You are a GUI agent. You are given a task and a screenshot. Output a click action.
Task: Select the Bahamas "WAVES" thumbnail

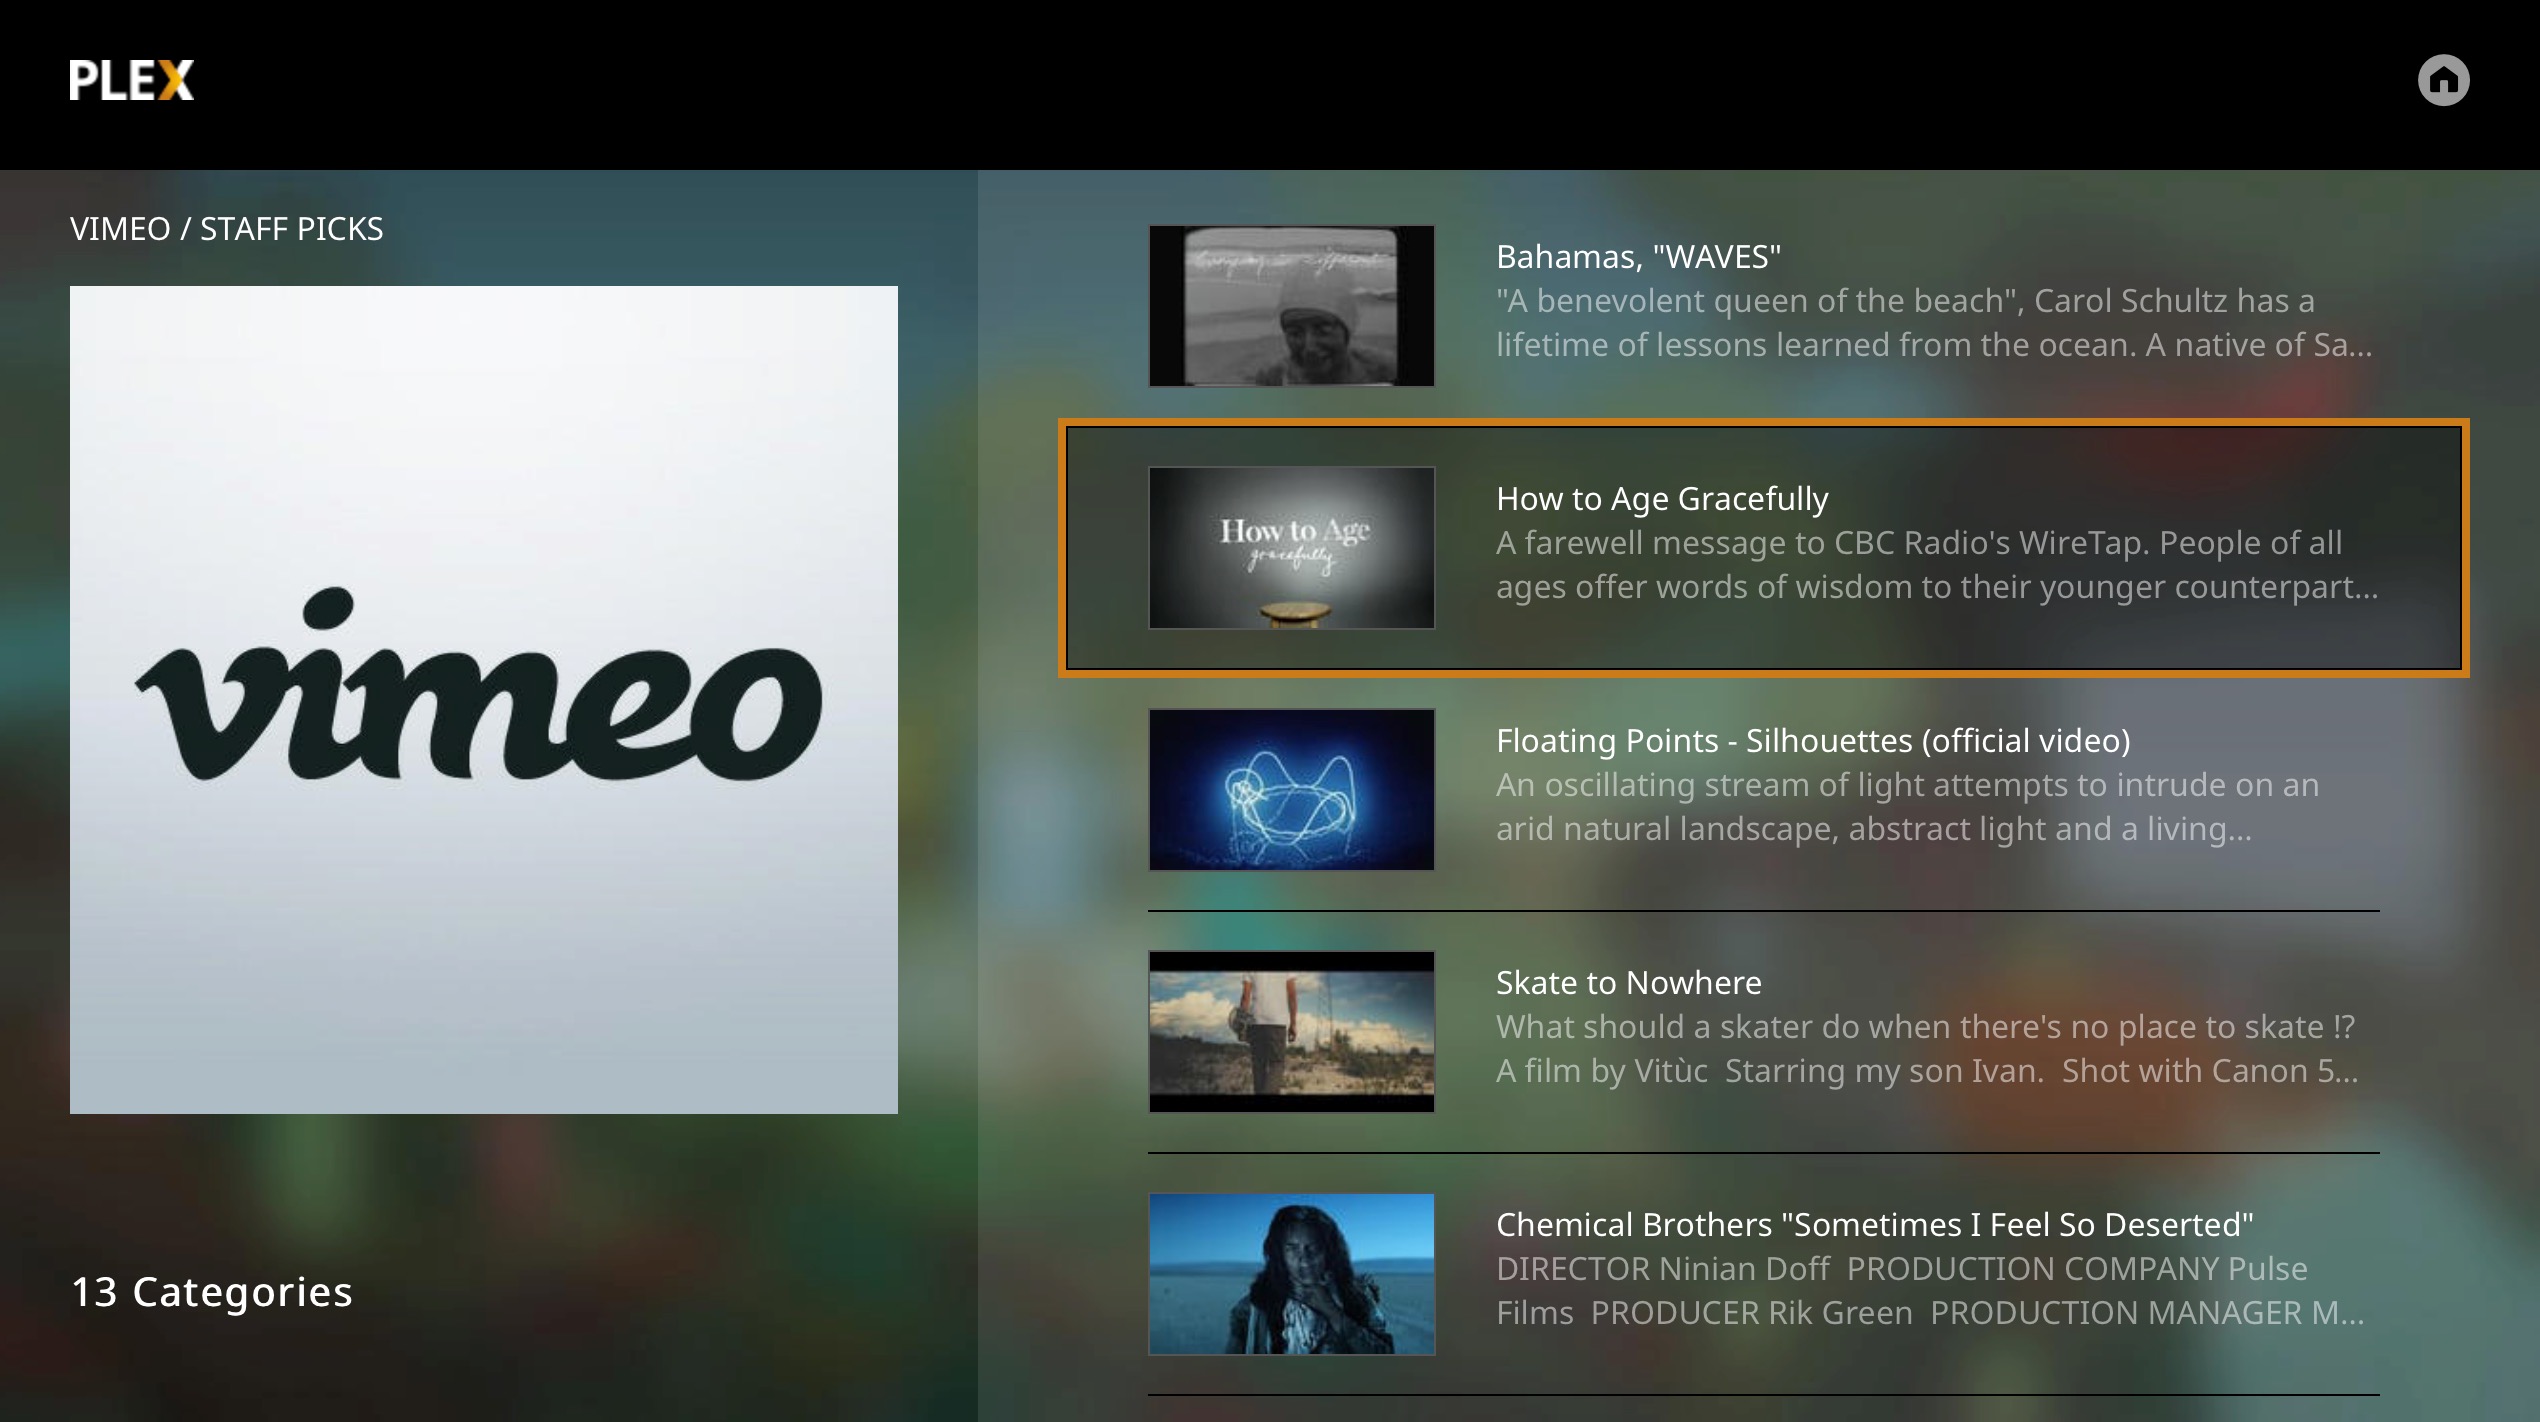[x=1291, y=306]
